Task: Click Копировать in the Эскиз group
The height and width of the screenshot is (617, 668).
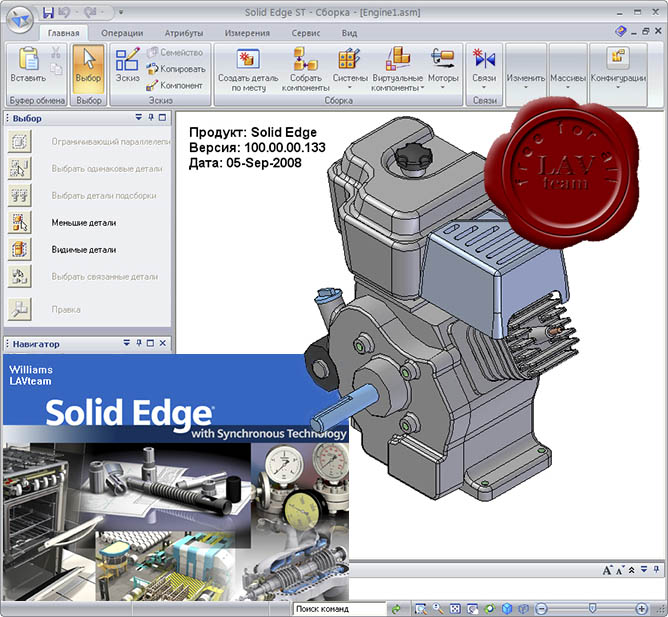Action: pyautogui.click(x=176, y=69)
